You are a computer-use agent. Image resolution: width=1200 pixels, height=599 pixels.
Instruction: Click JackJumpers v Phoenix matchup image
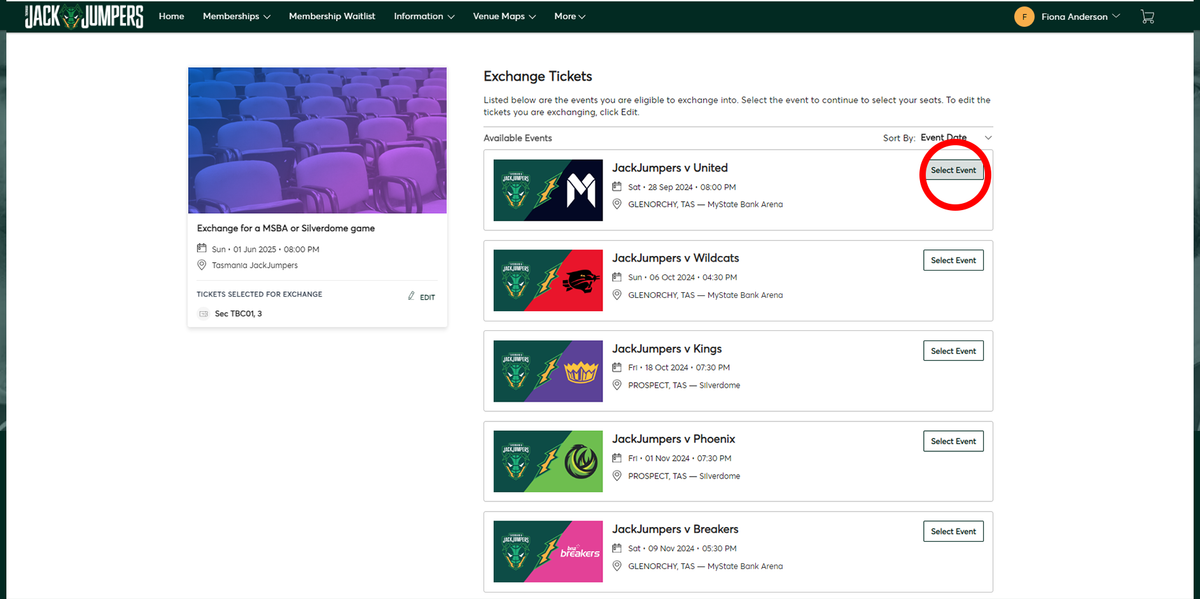pos(548,461)
